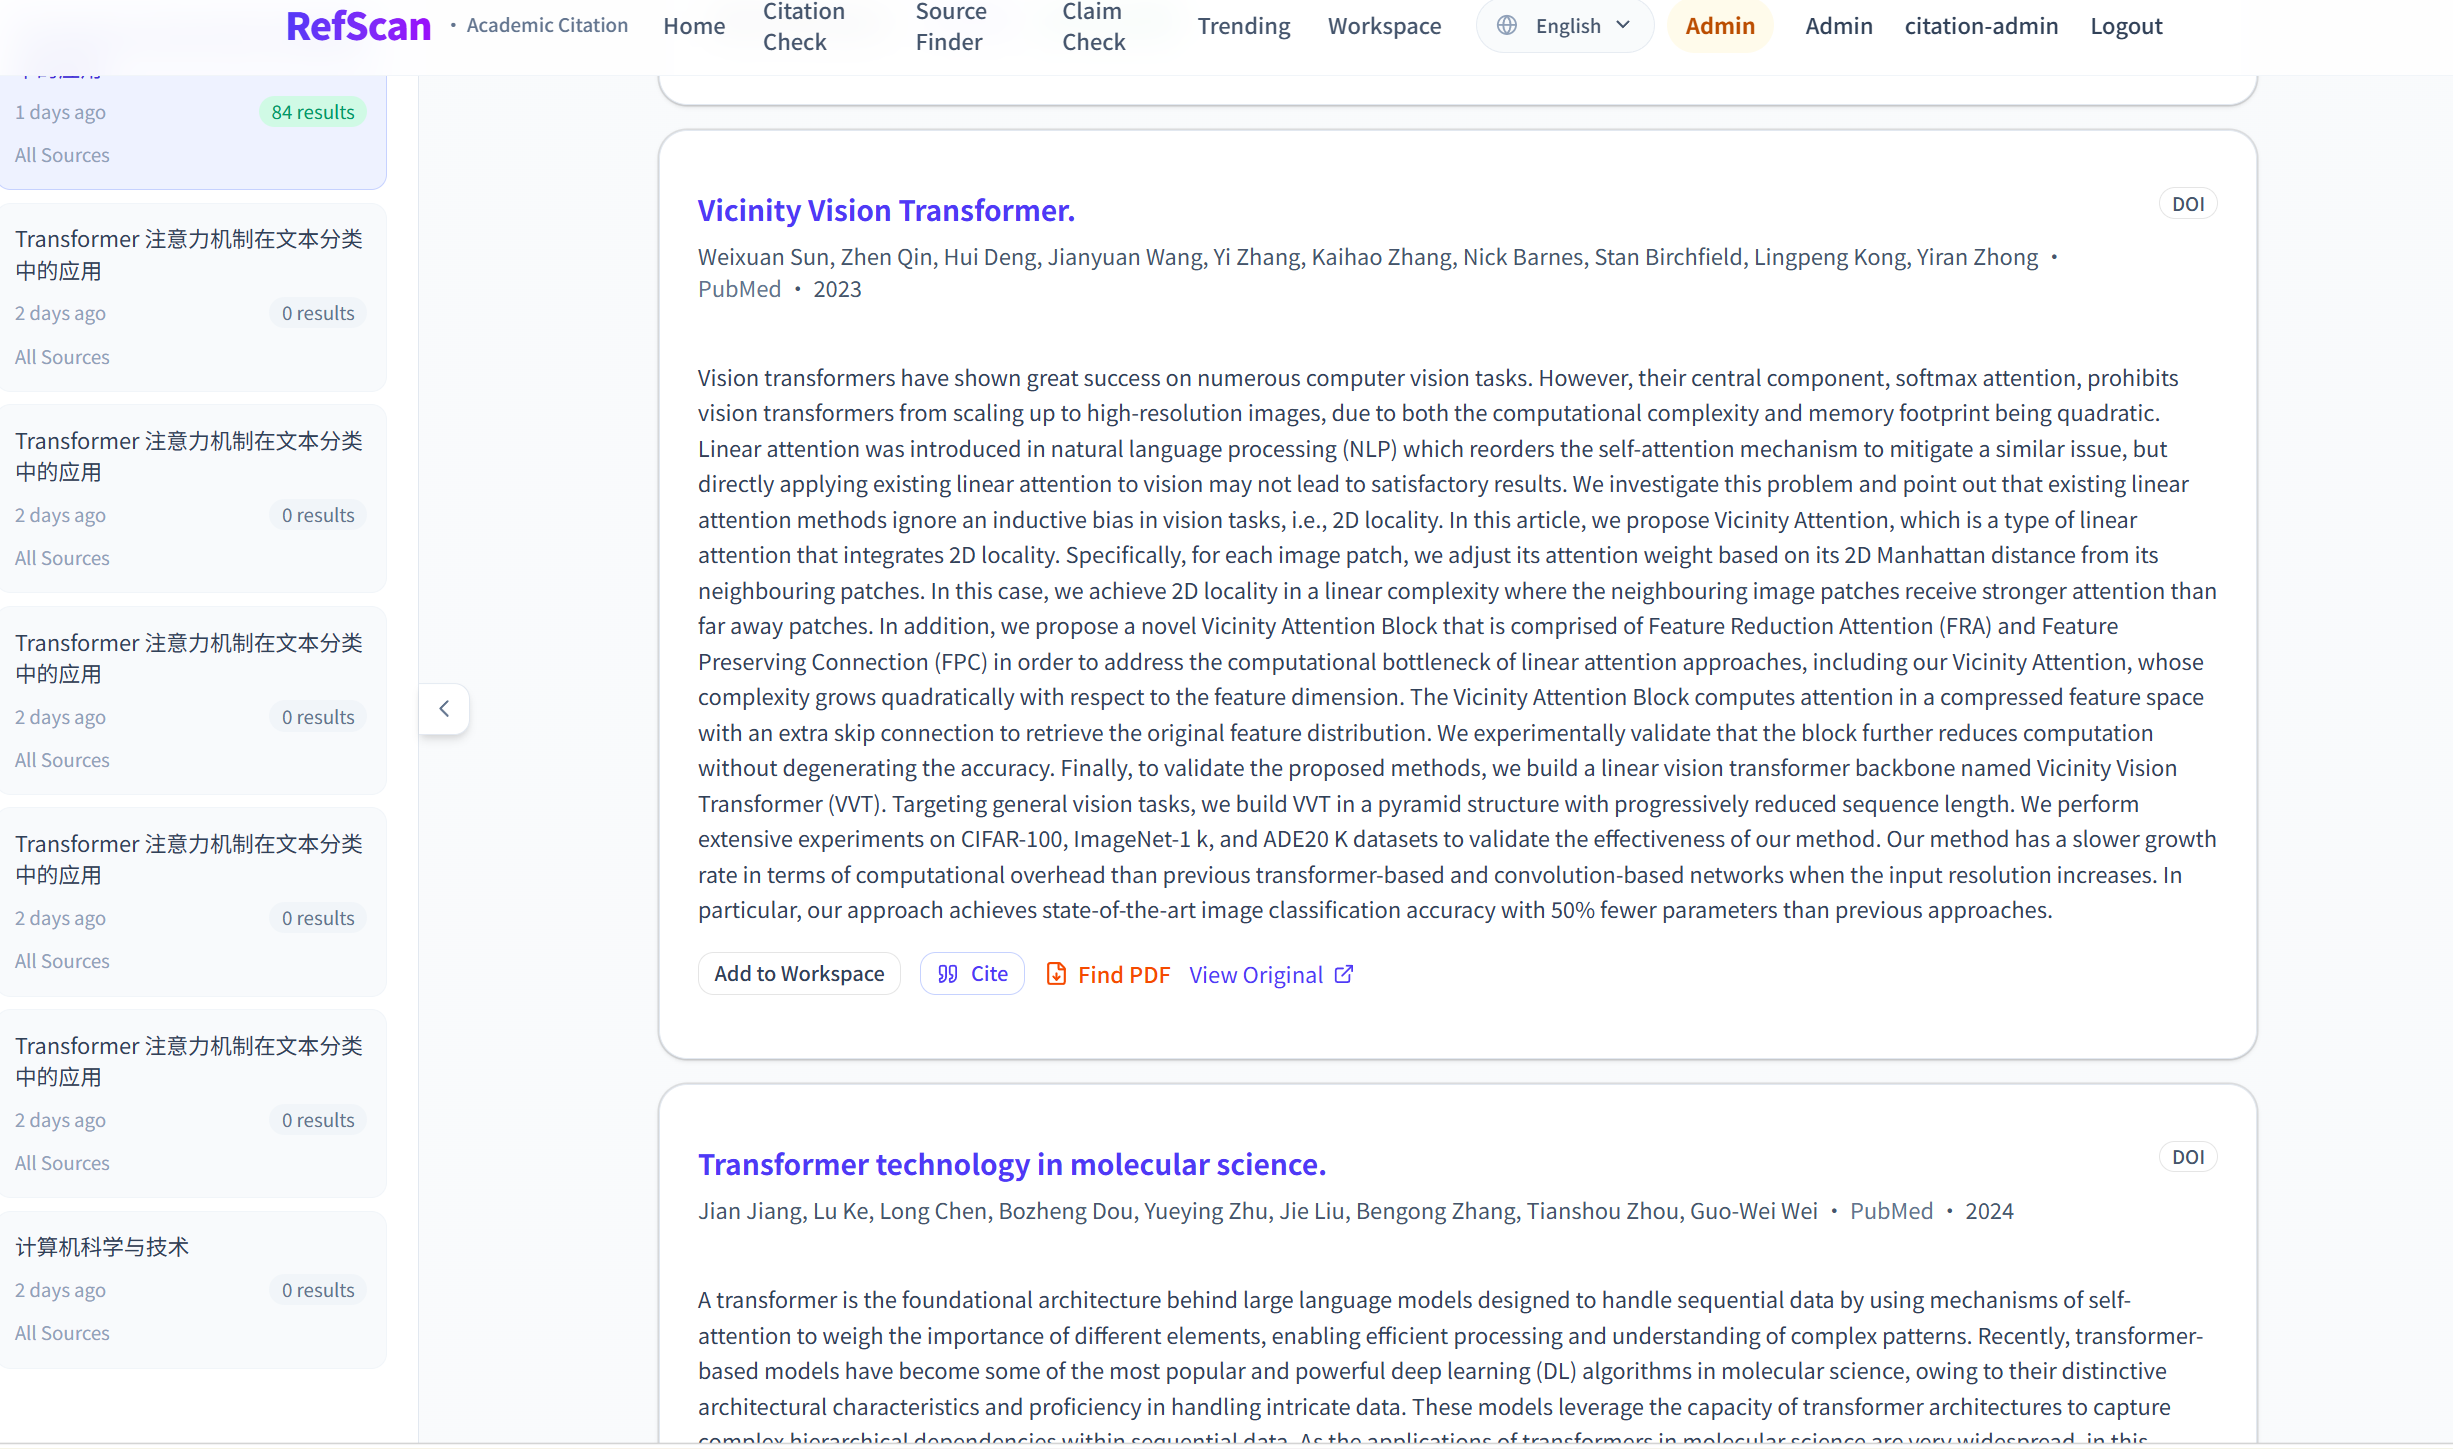Collapse sidebar with left chevron arrow
Screen dimensions: 2453x1449
click(x=444, y=709)
